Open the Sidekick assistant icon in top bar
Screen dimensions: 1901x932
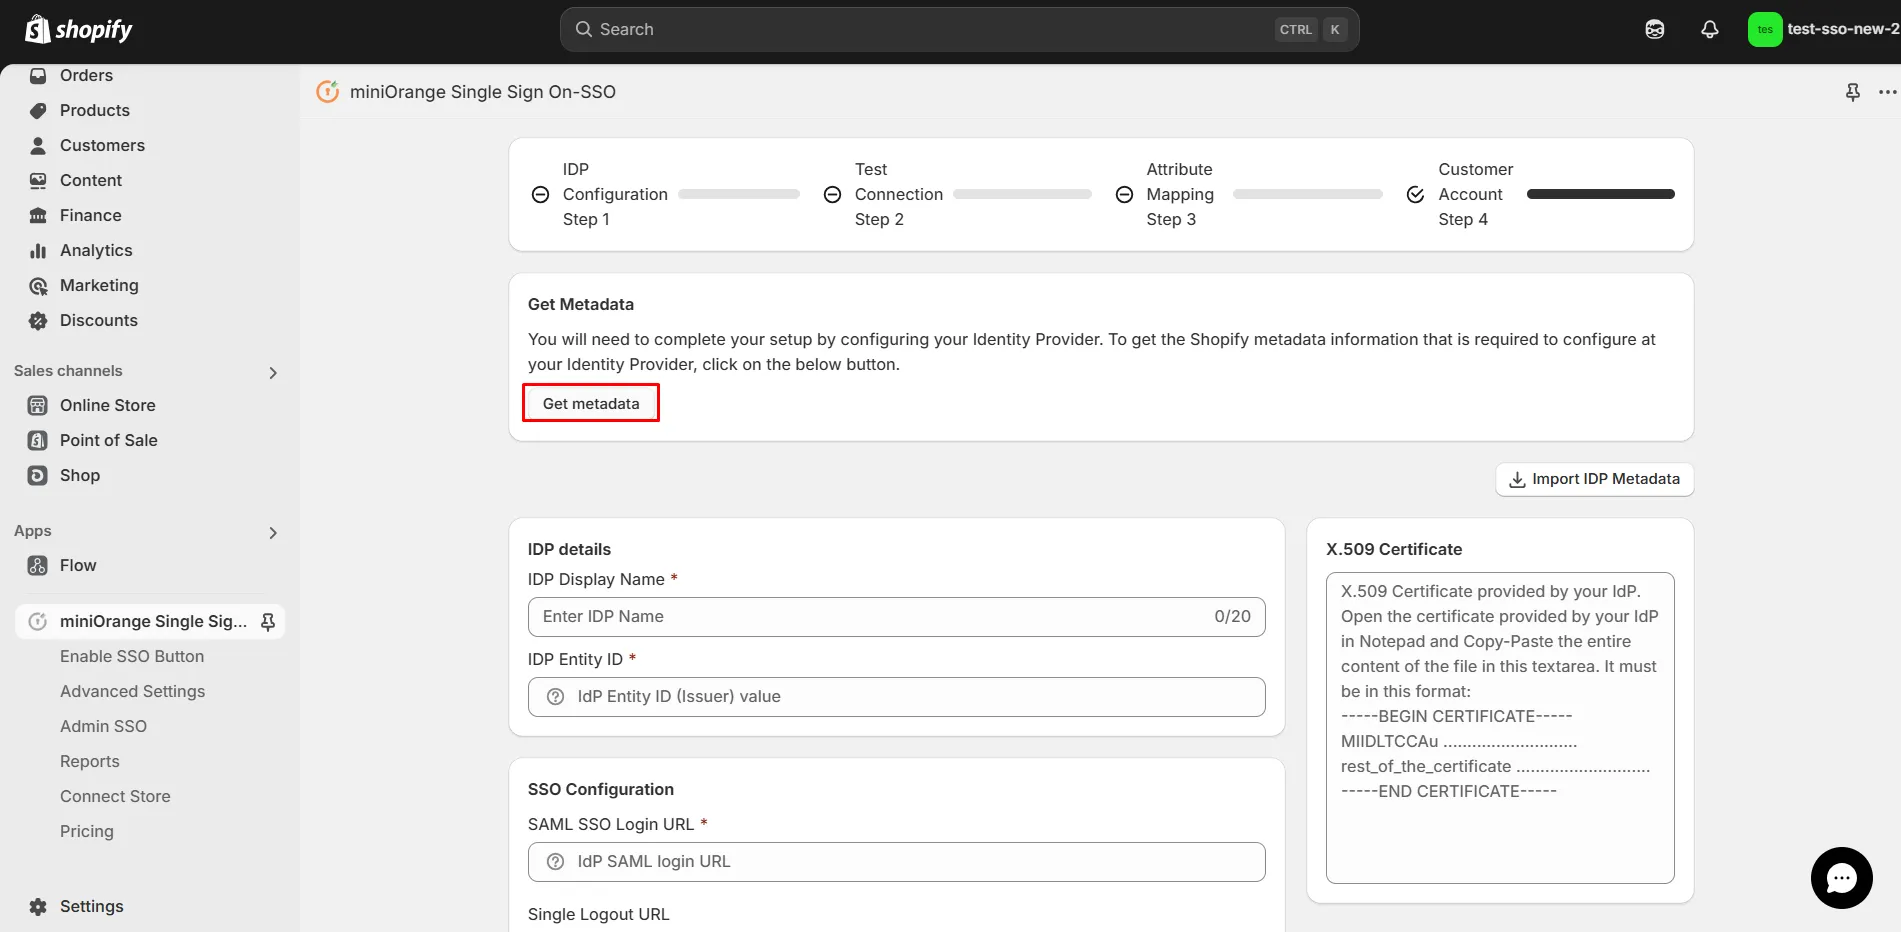1655,29
